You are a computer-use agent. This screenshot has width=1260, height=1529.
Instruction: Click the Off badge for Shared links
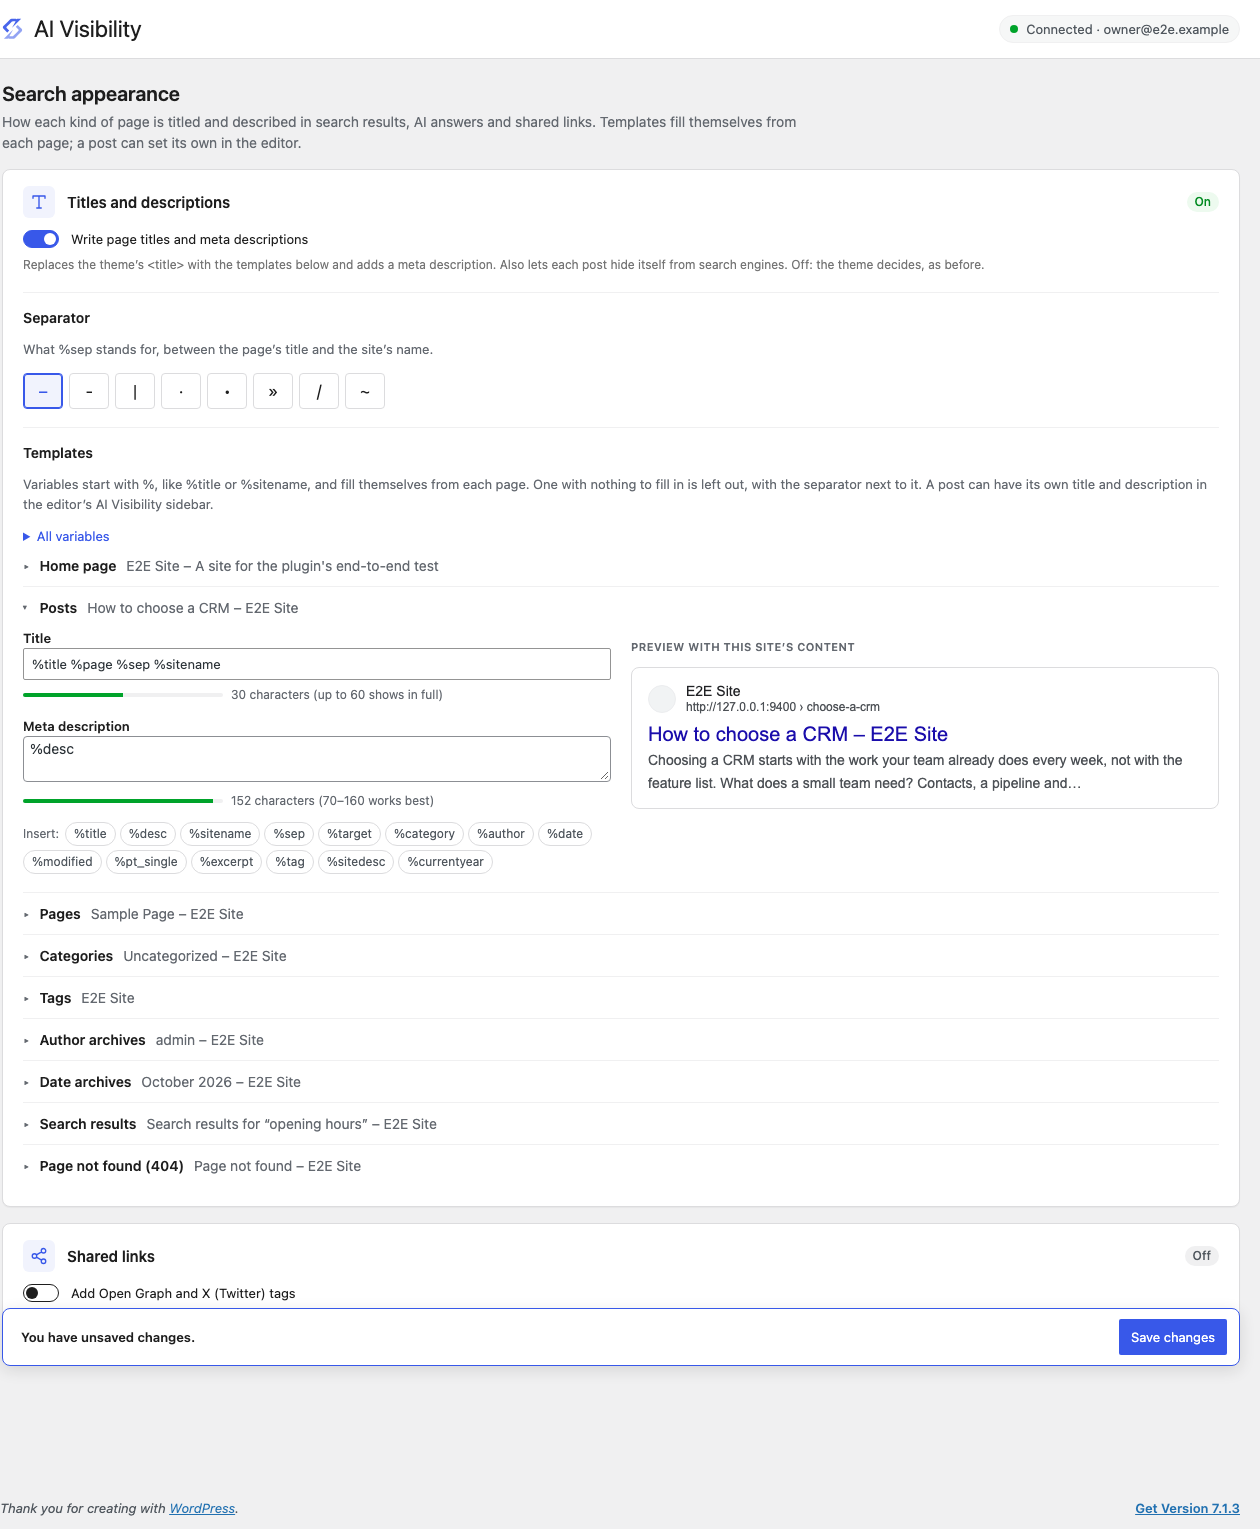coord(1201,1256)
